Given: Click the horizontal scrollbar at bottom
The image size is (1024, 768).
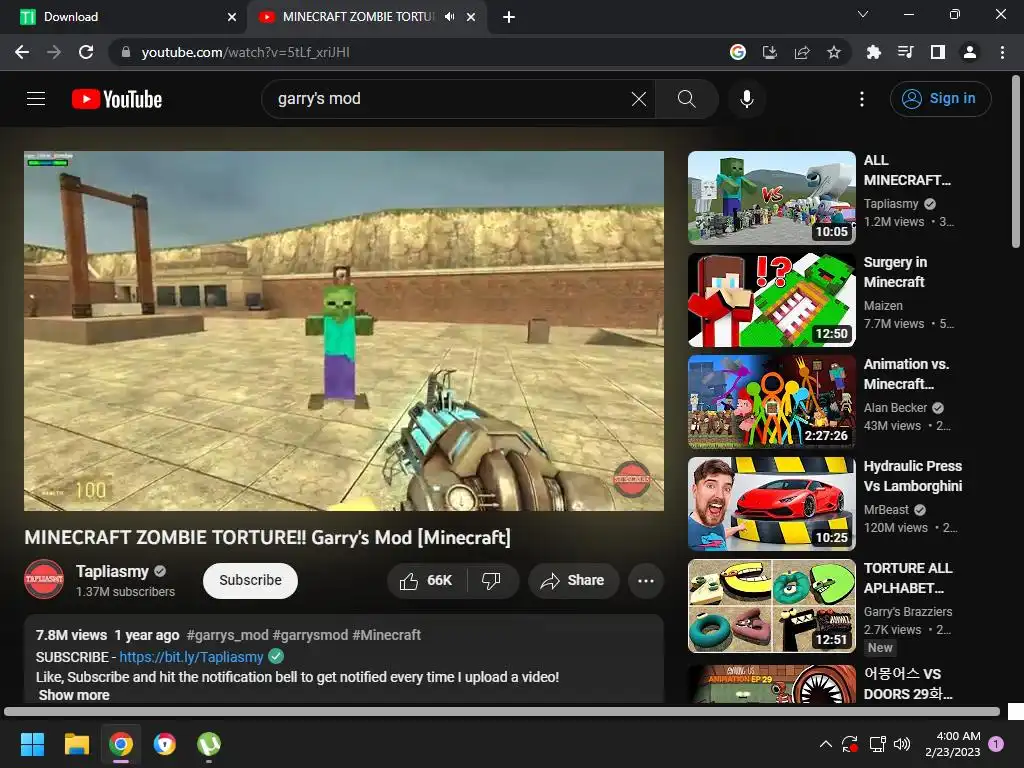Looking at the screenshot, I should 502,712.
